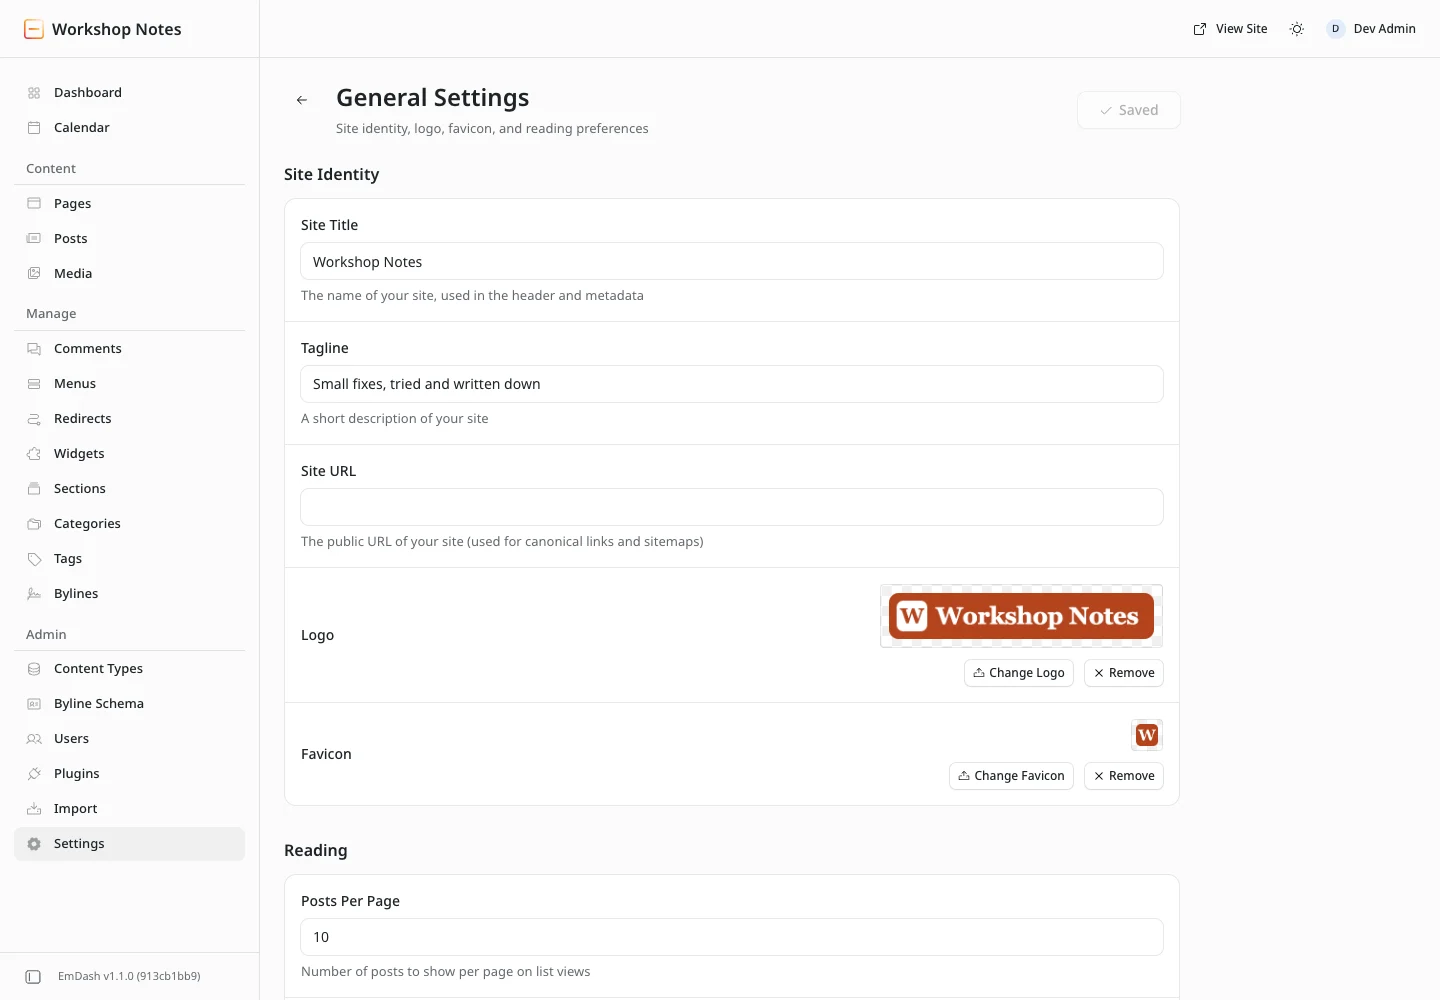The width and height of the screenshot is (1440, 1000).
Task: Click the Workshop Notes logo preview
Action: [x=1021, y=616]
